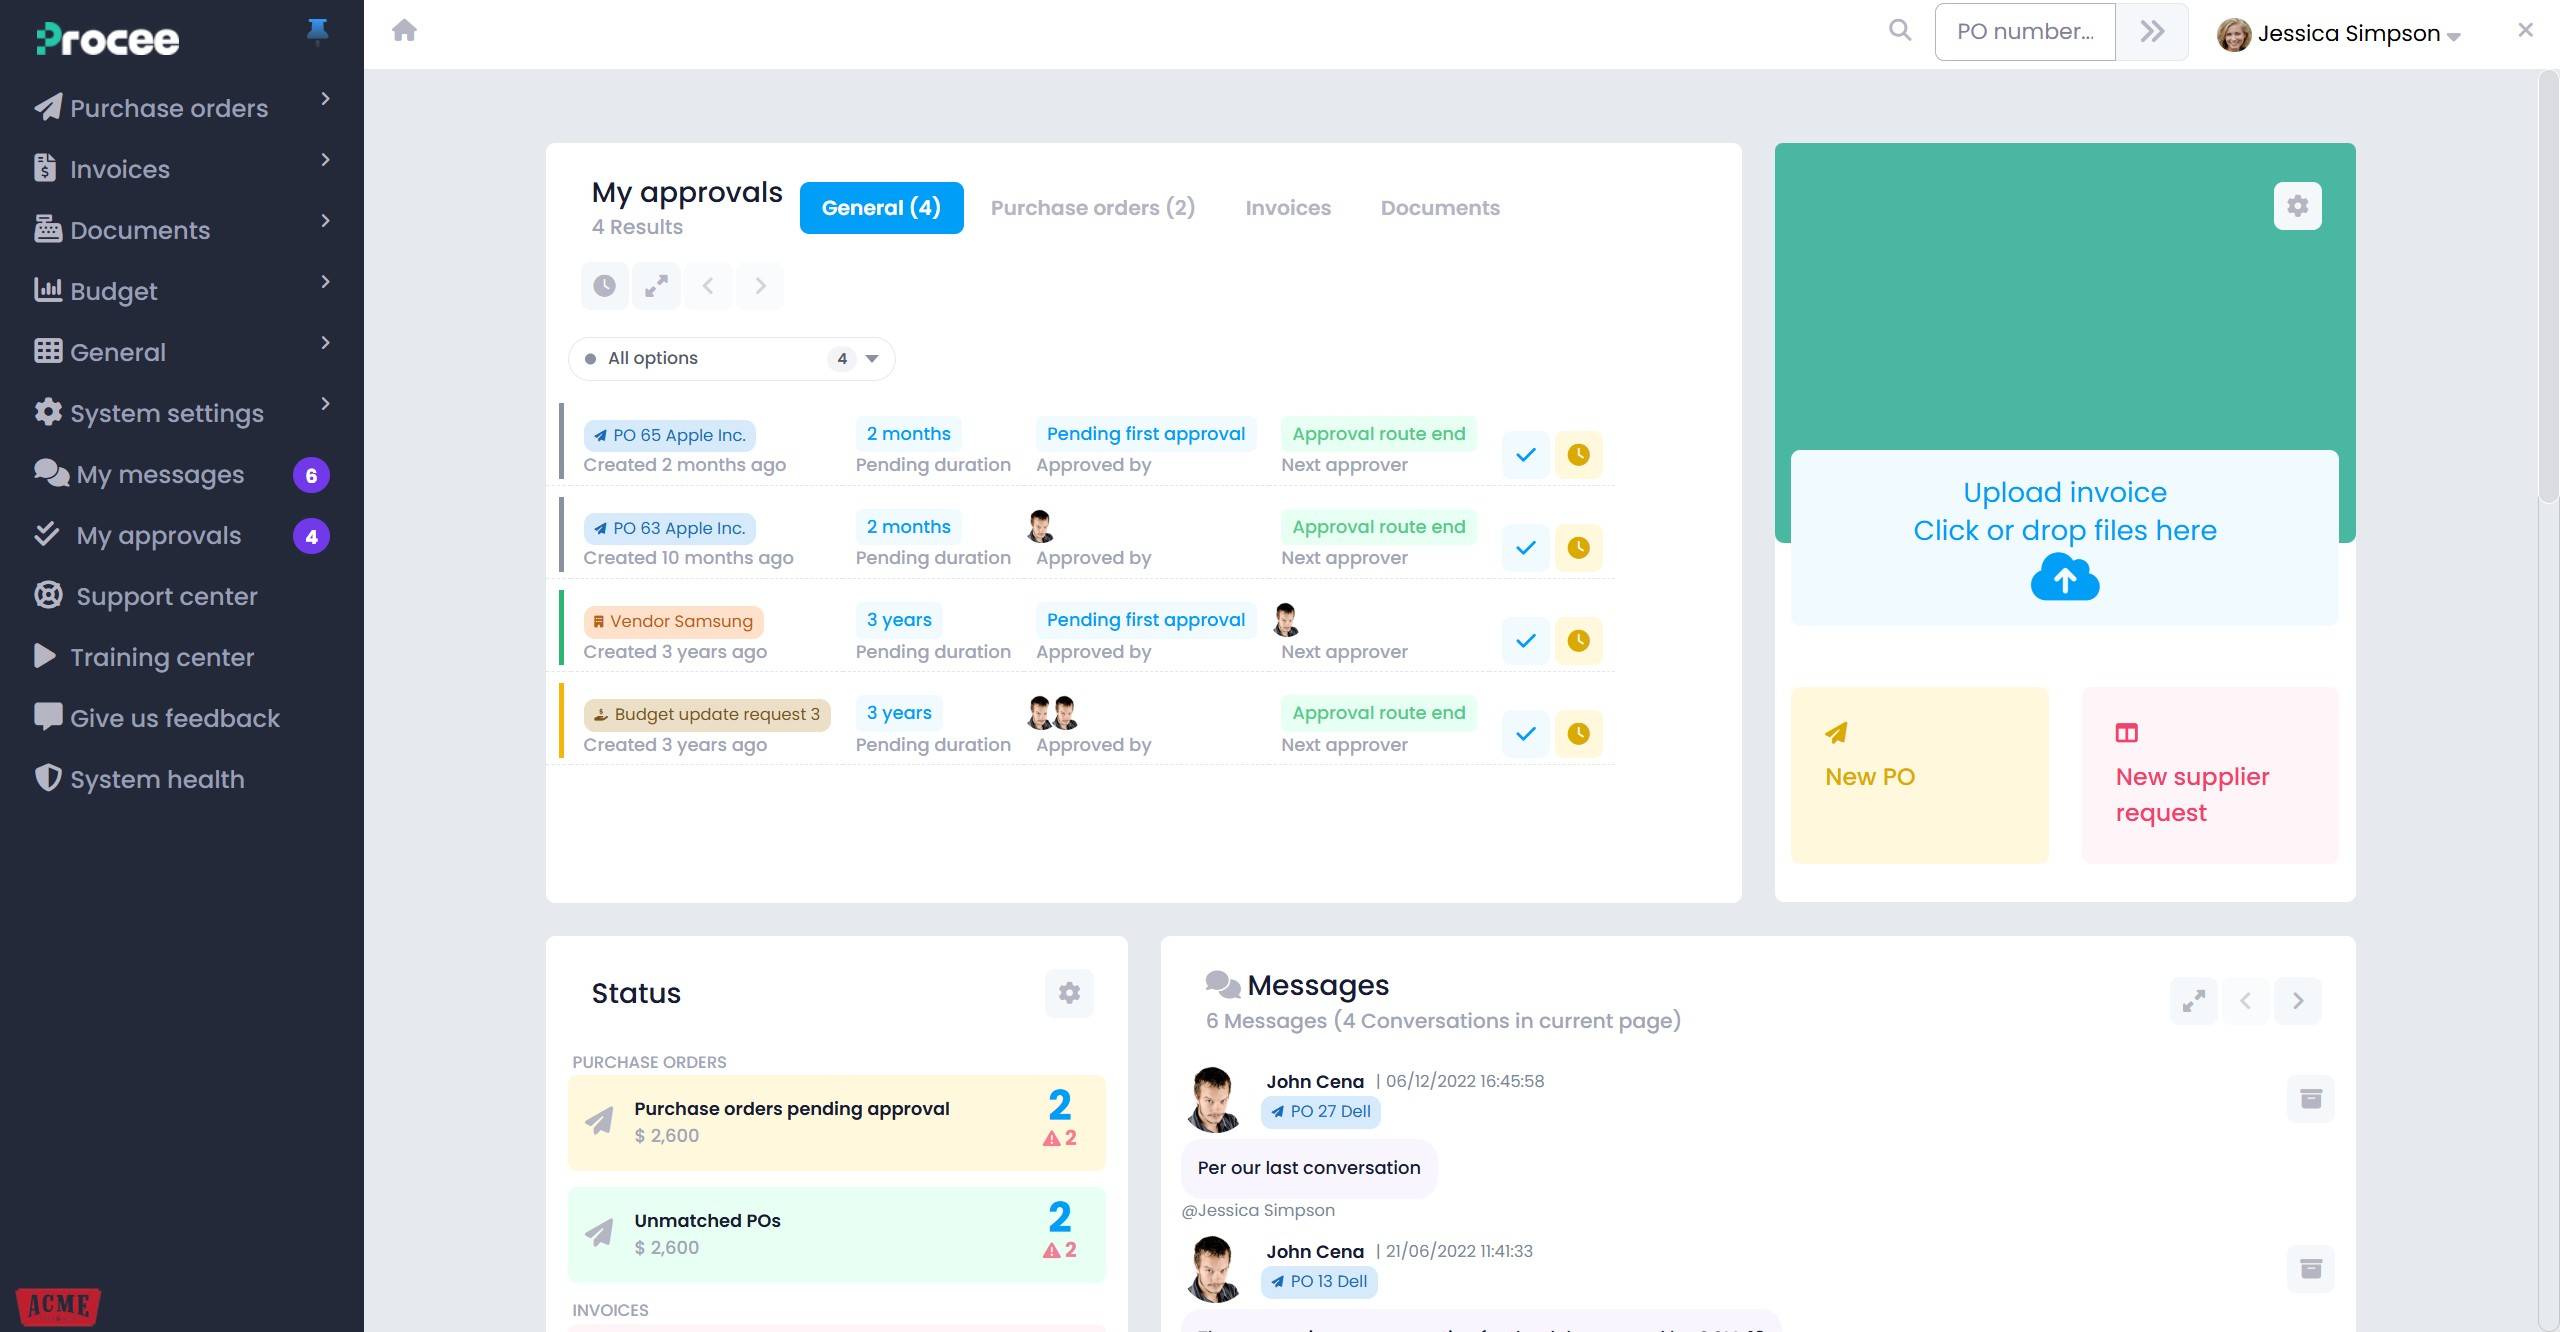Click John Cena avatar on PO 27 message
Screen dimensions: 2560x1332
(1214, 1099)
